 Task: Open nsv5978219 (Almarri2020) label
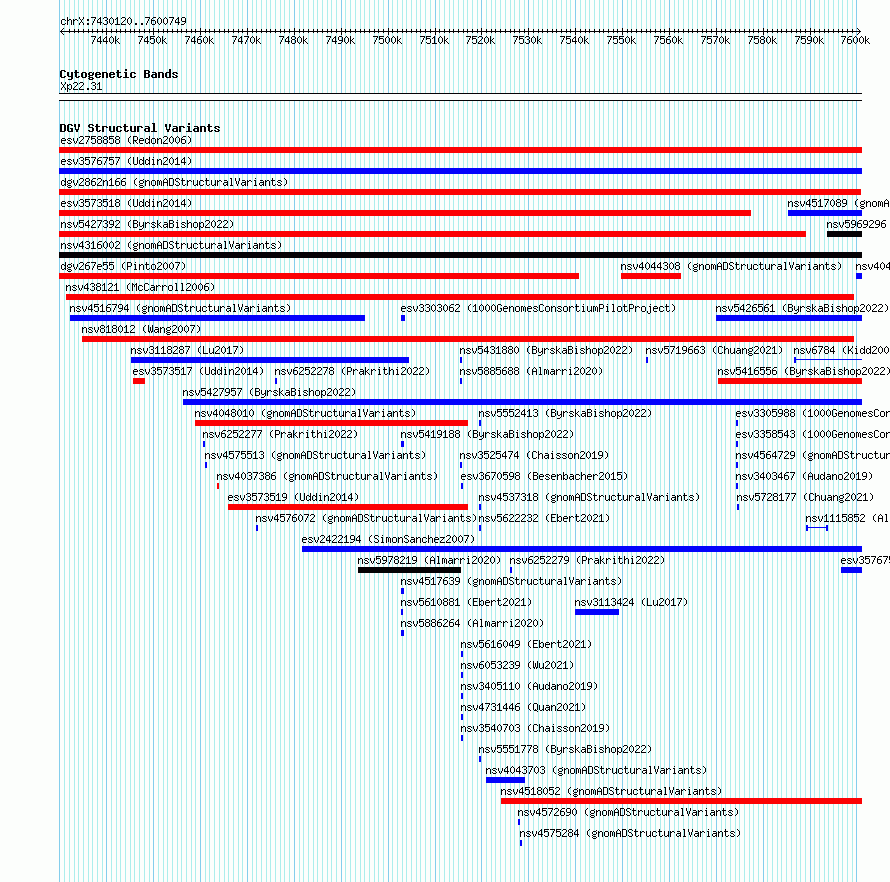429,560
